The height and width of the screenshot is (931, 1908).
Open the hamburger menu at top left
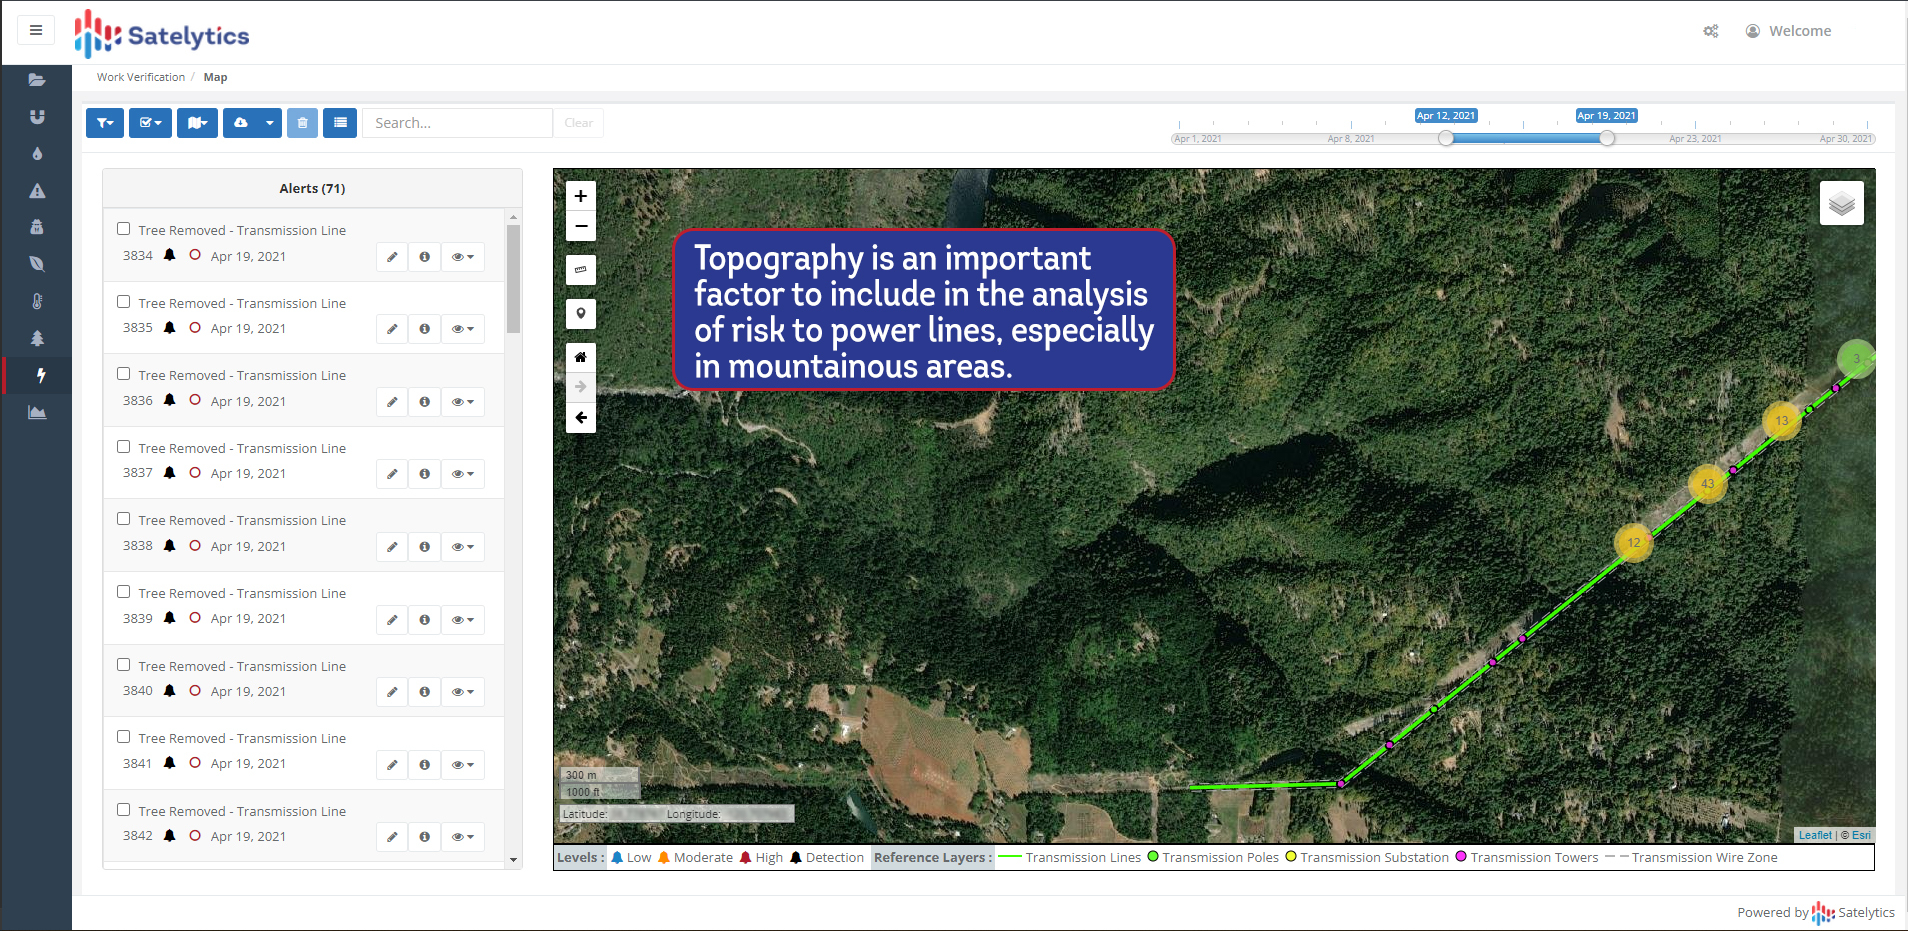click(36, 30)
